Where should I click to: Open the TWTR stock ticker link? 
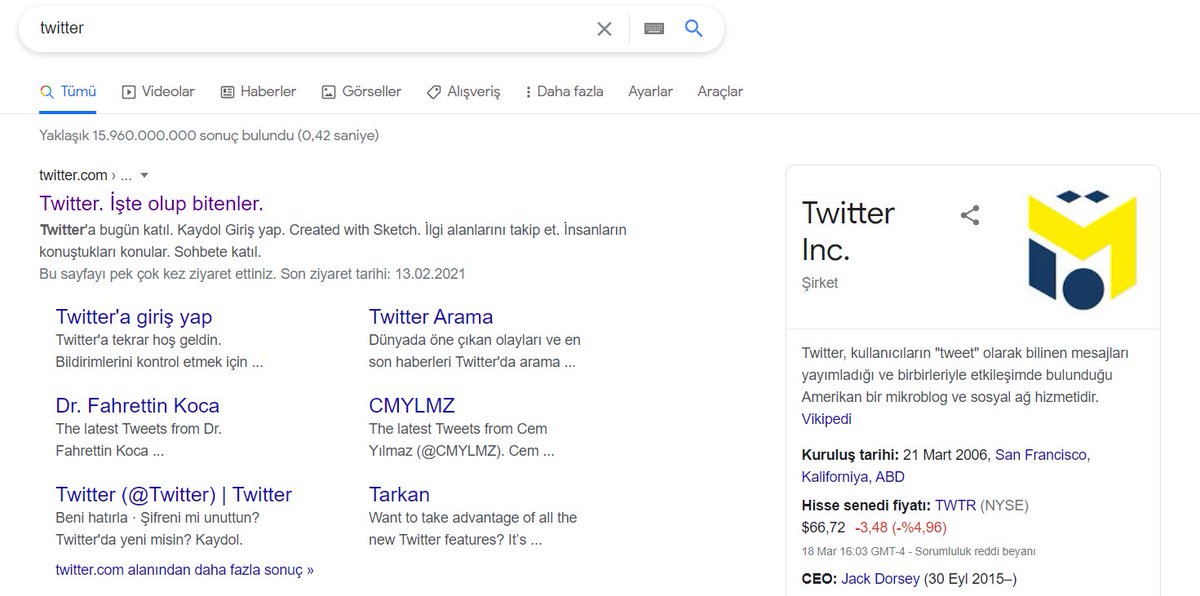[x=955, y=505]
